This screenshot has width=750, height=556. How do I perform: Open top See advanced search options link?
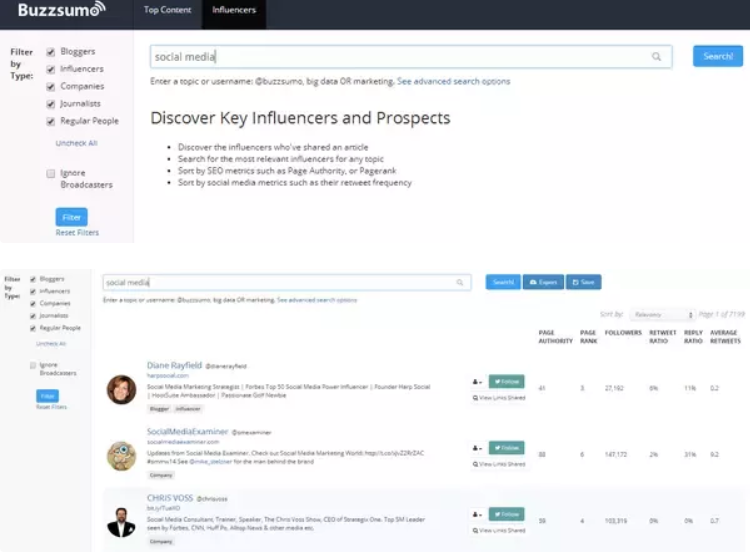coord(453,81)
